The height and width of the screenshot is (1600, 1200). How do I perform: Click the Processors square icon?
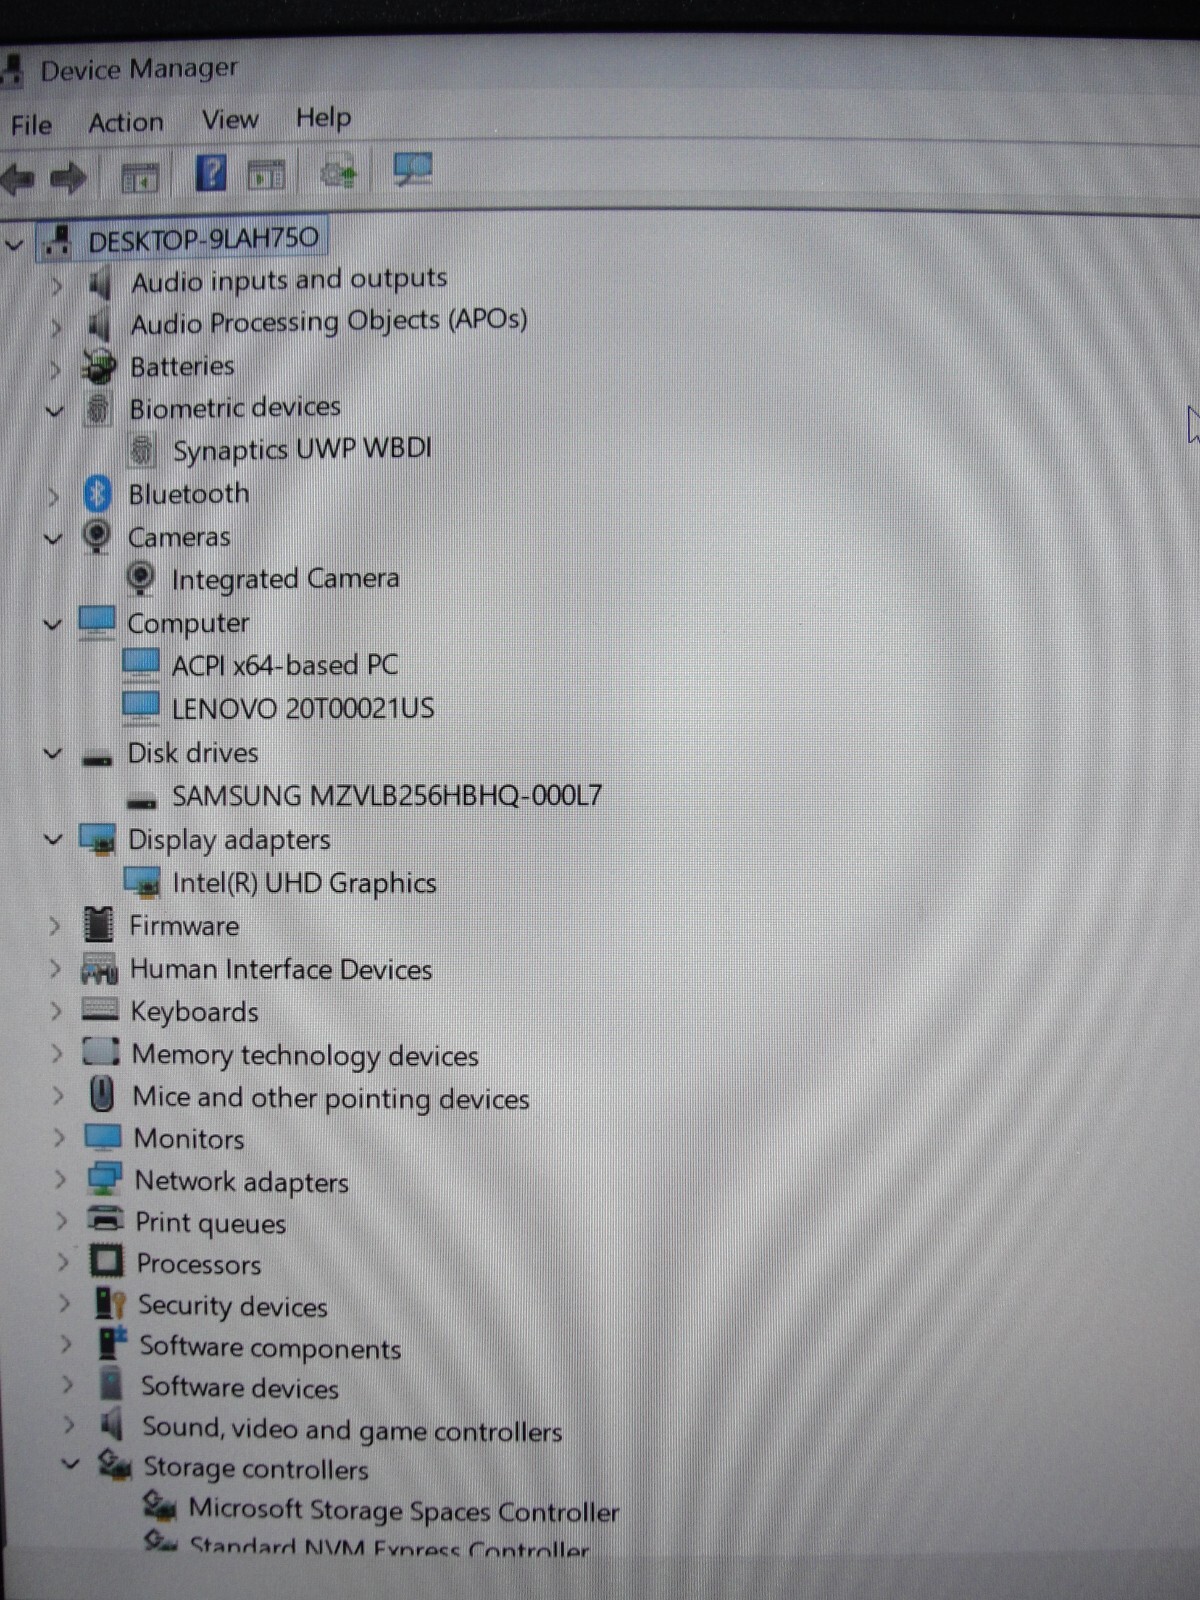106,1261
